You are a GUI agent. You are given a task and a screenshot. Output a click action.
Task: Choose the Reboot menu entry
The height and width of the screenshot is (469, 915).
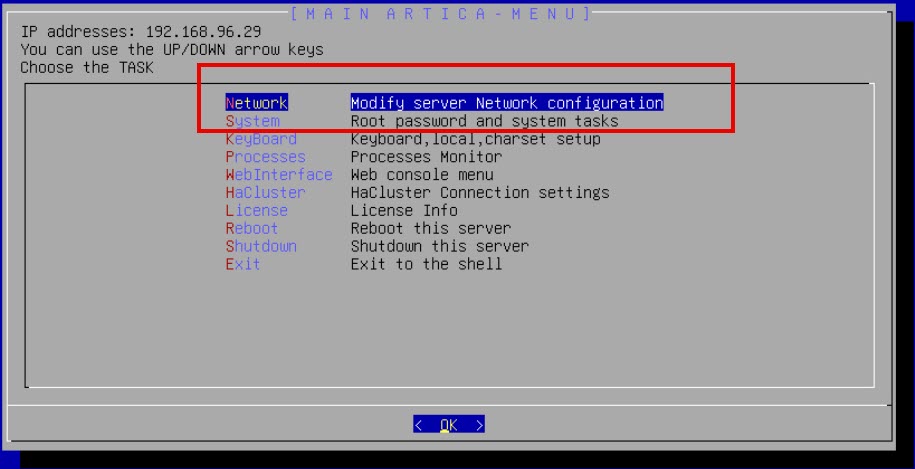point(252,229)
